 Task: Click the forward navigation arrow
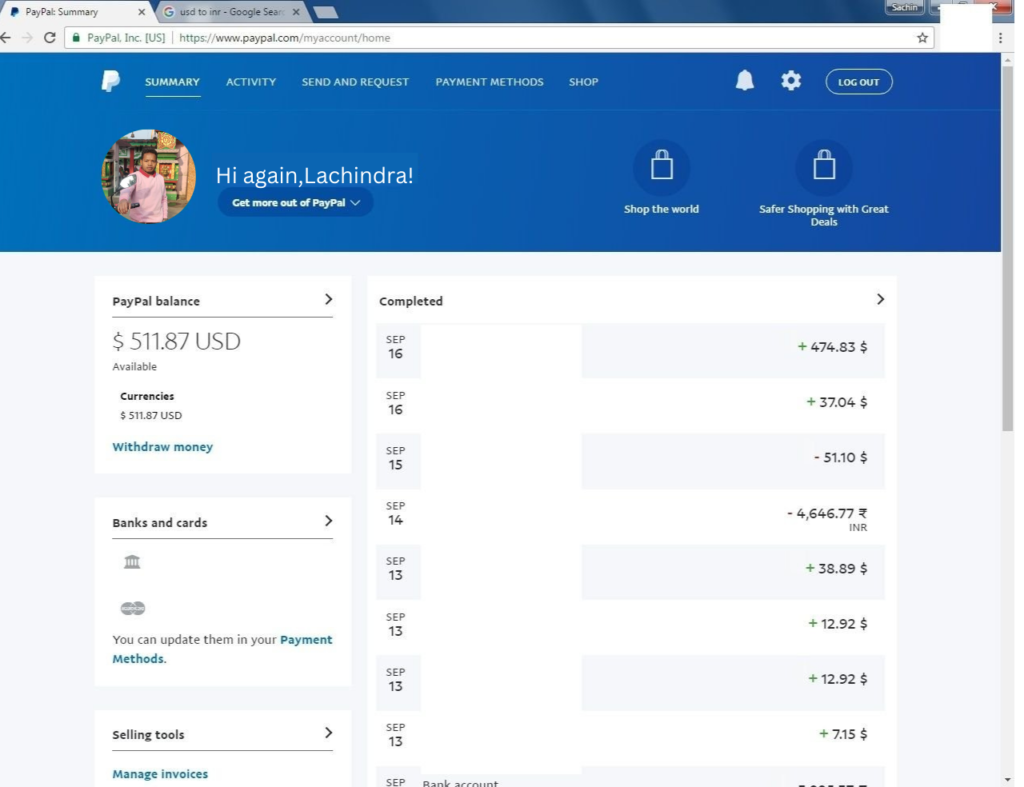coord(27,38)
